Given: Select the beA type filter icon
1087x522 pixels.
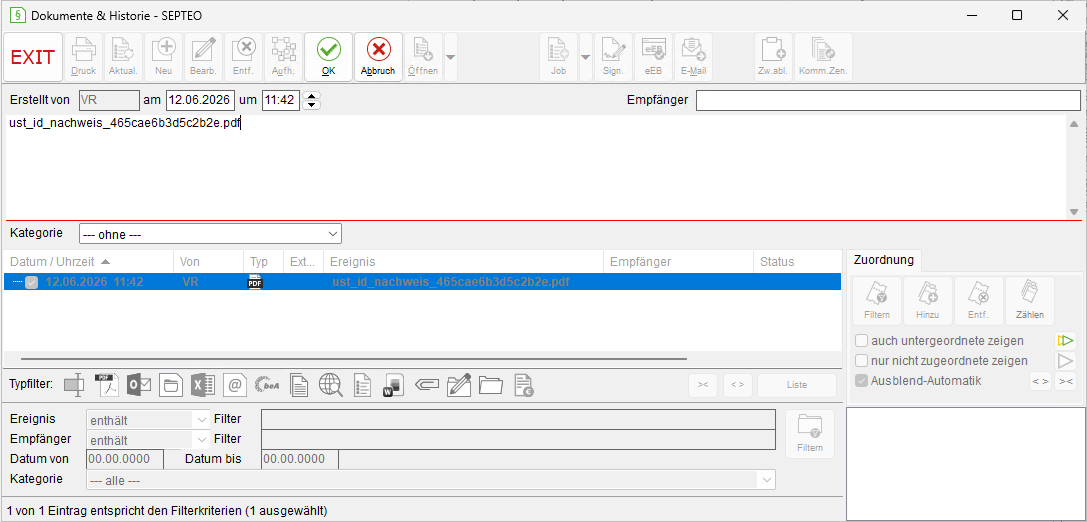Looking at the screenshot, I should tap(267, 385).
